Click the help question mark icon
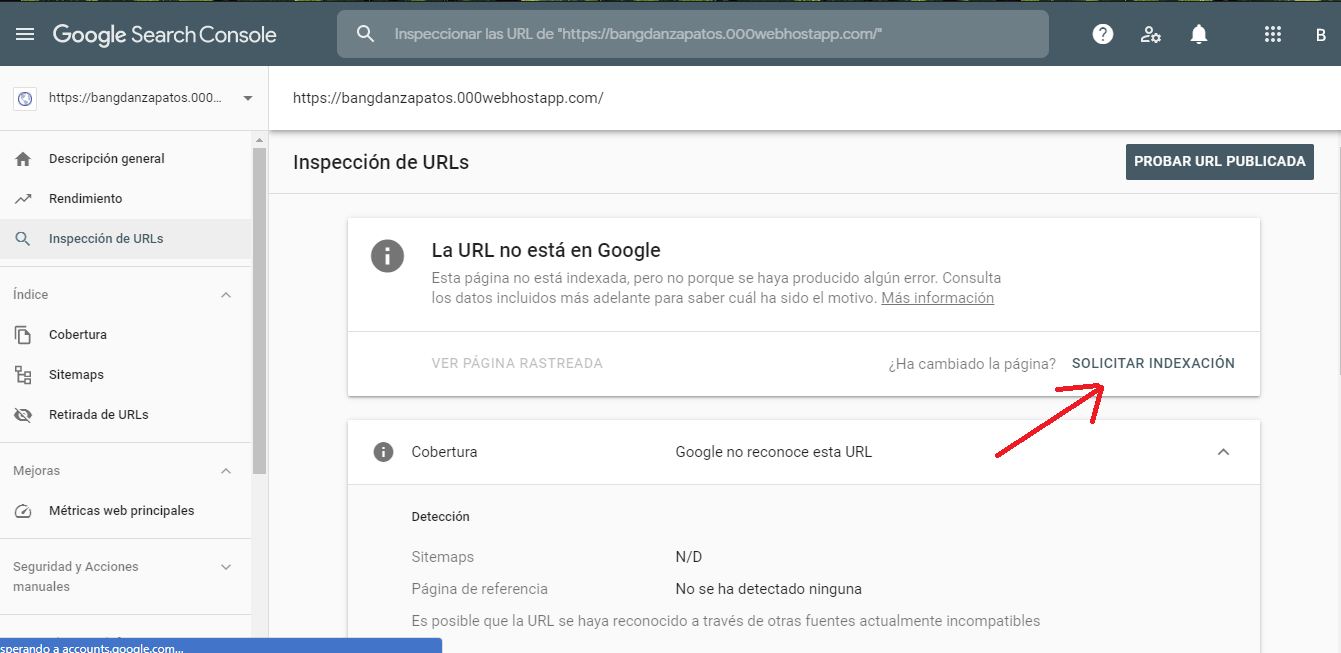This screenshot has width=1341, height=653. [1103, 34]
